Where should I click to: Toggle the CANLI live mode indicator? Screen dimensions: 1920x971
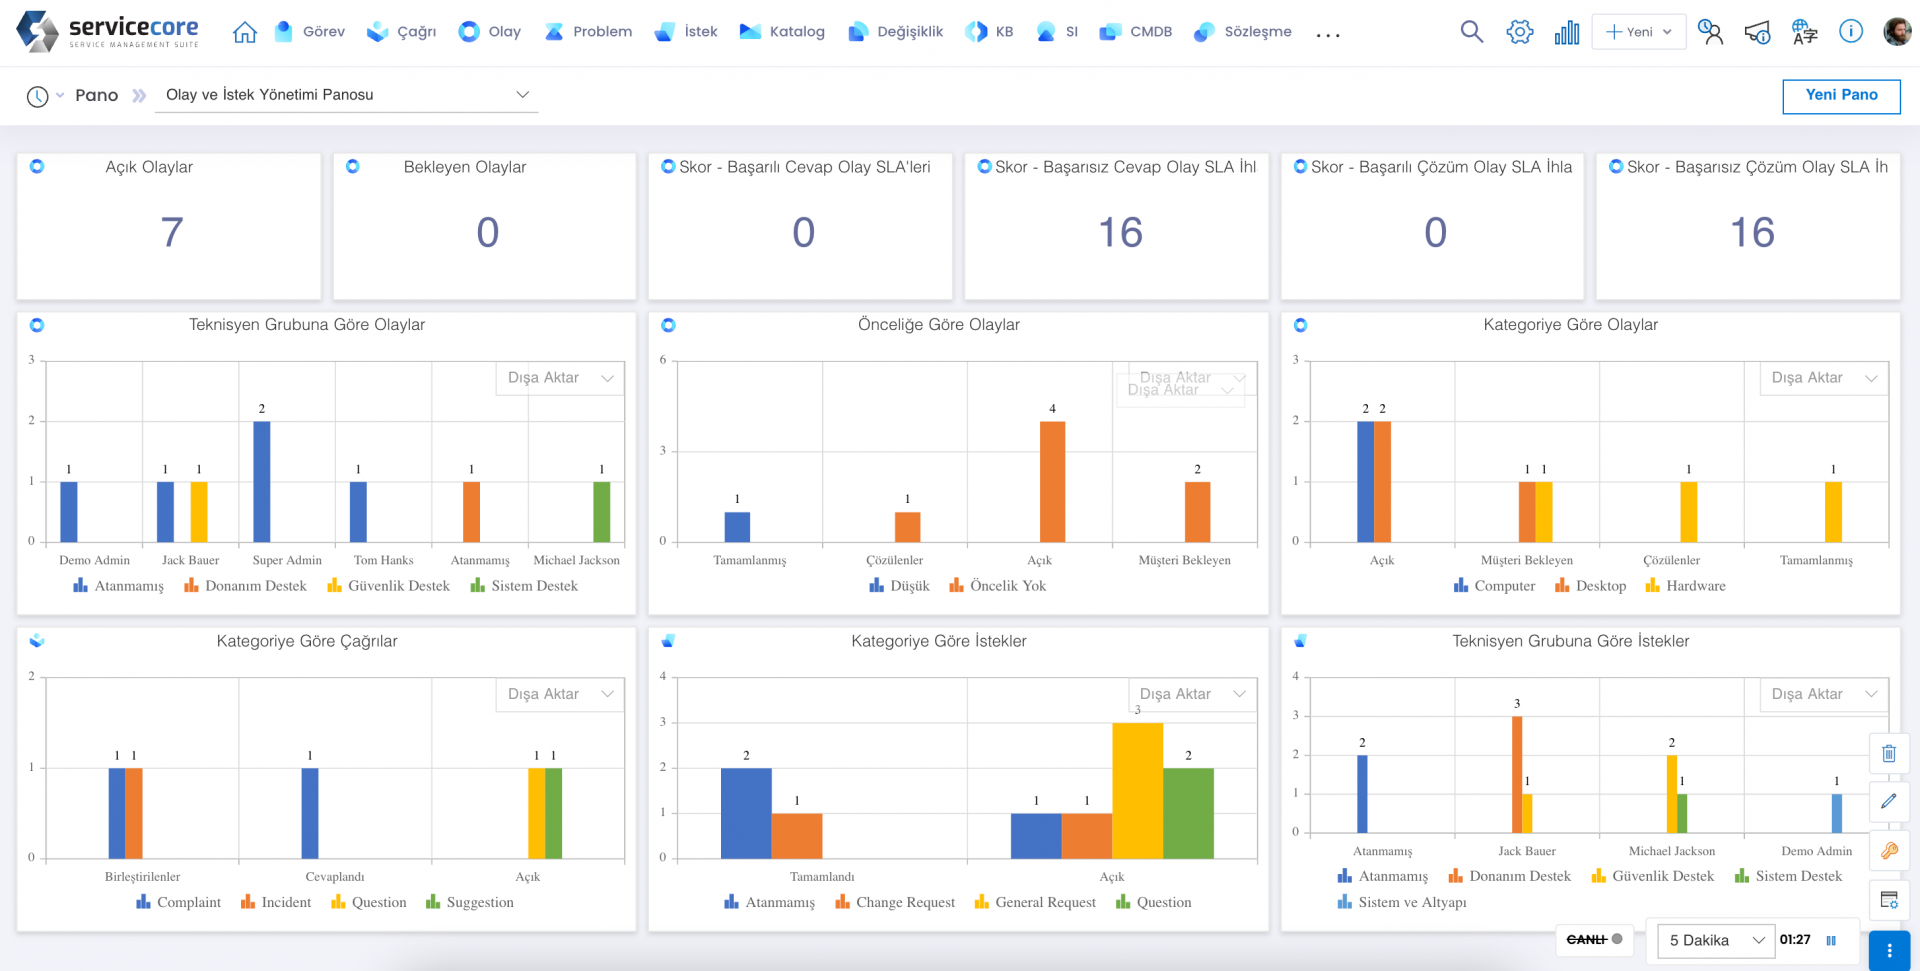click(1594, 940)
